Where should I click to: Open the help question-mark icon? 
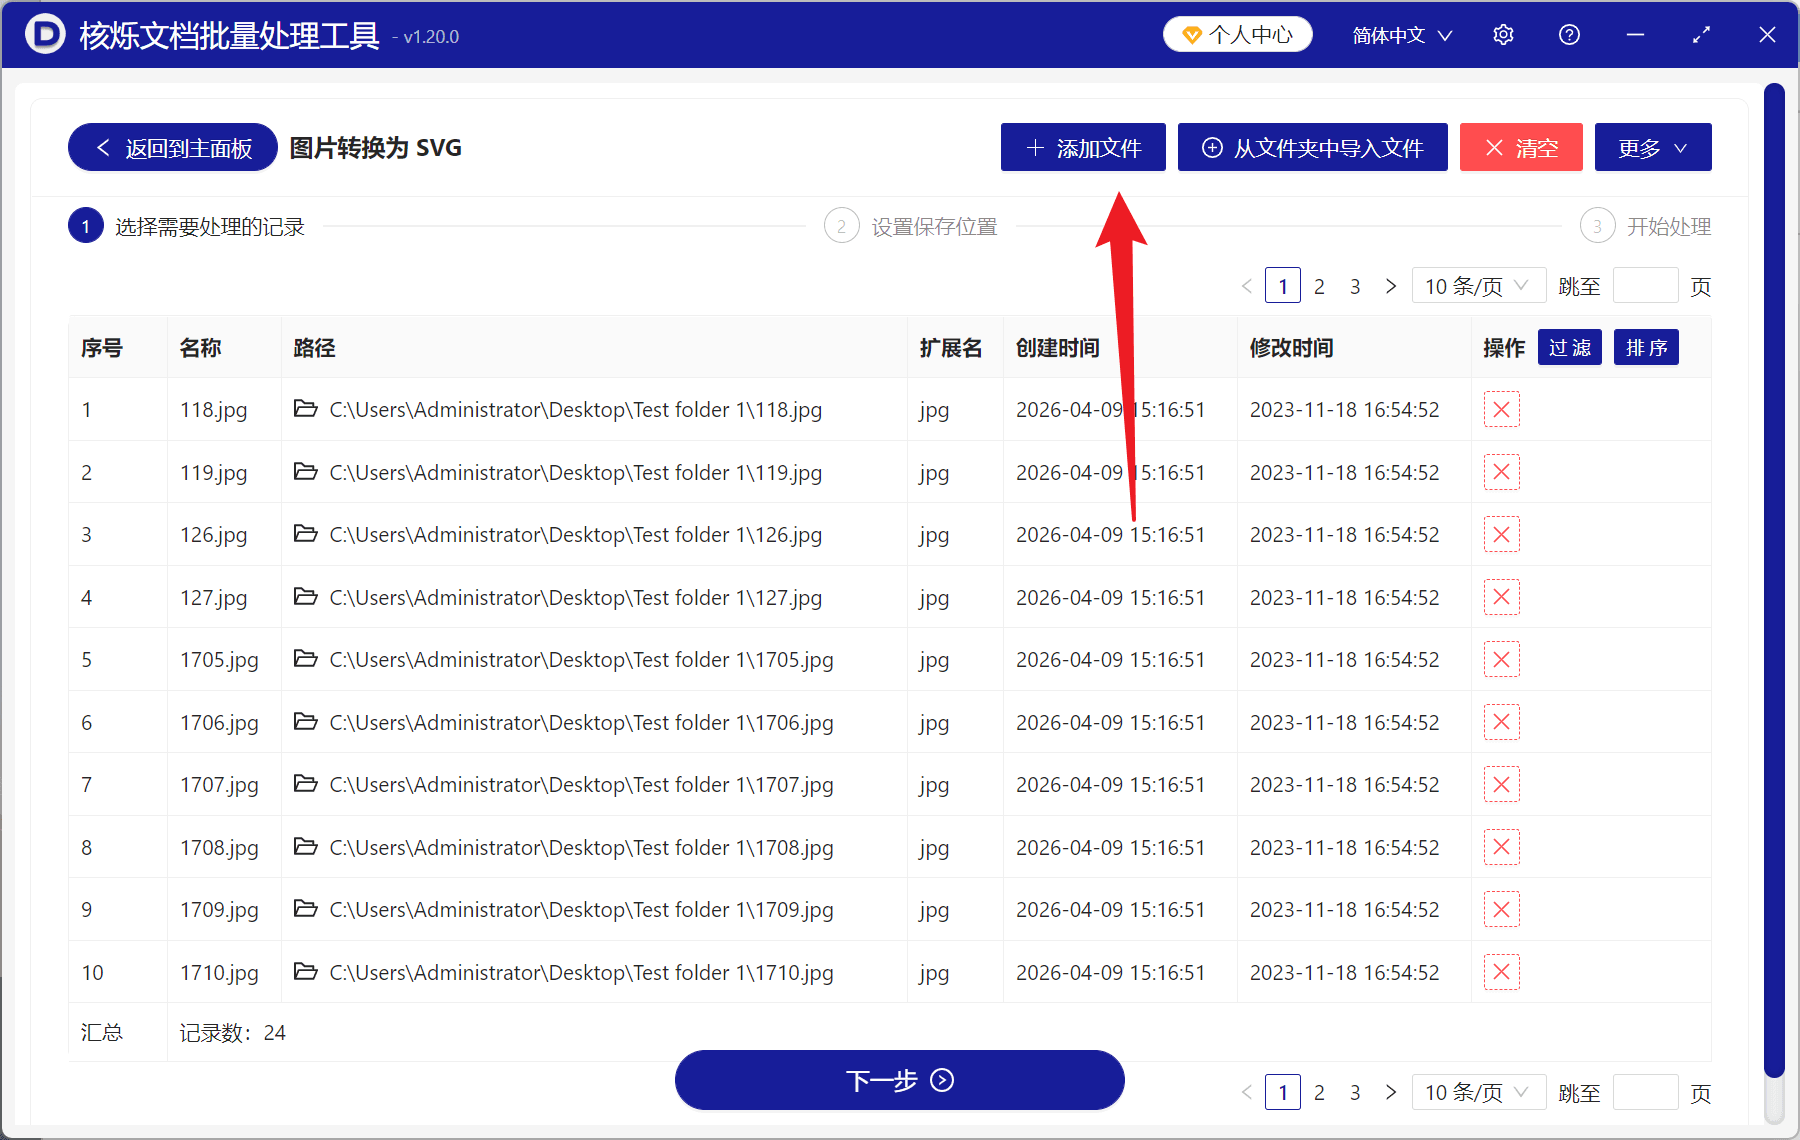coord(1568,34)
